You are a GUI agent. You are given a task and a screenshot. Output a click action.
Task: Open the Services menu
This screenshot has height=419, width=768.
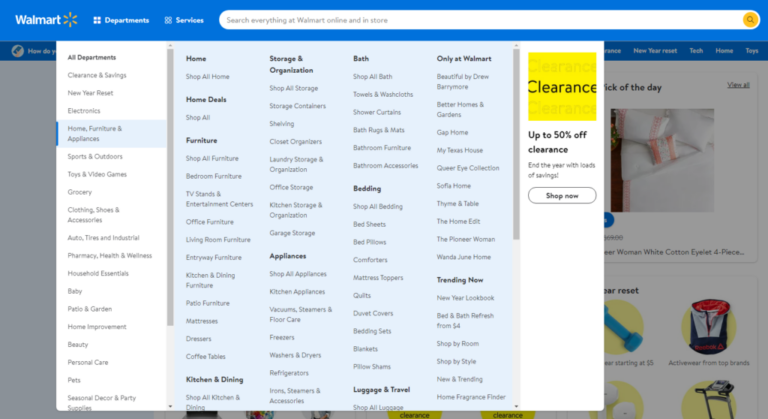183,20
